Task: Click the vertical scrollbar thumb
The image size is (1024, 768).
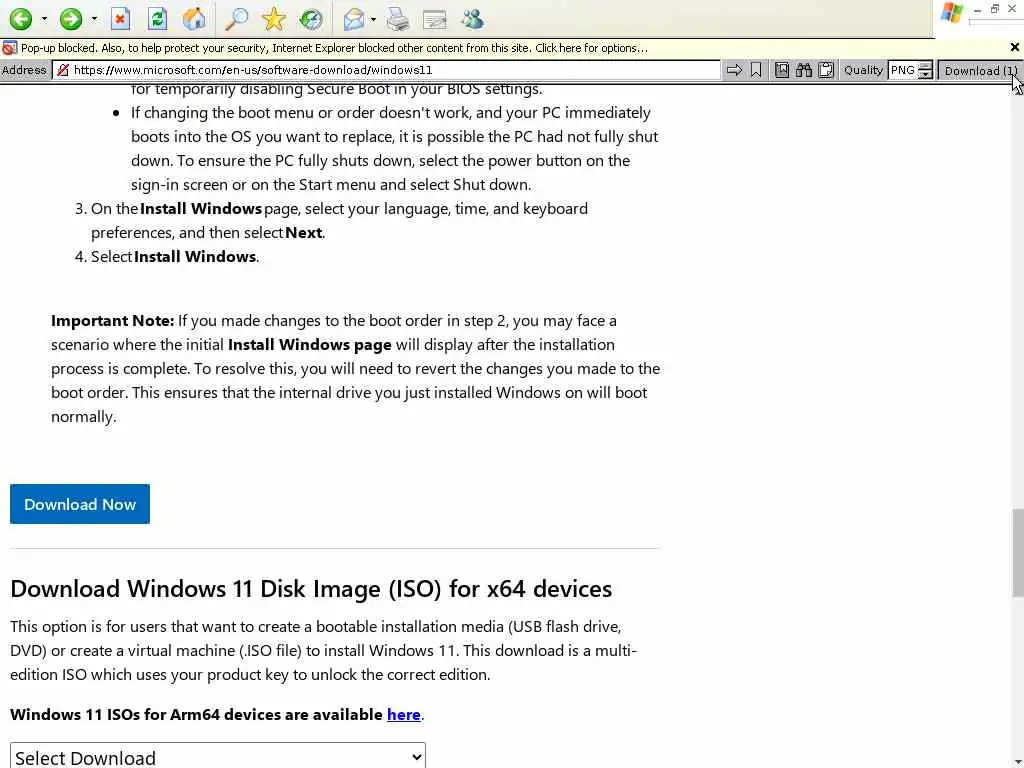Action: (1017, 552)
